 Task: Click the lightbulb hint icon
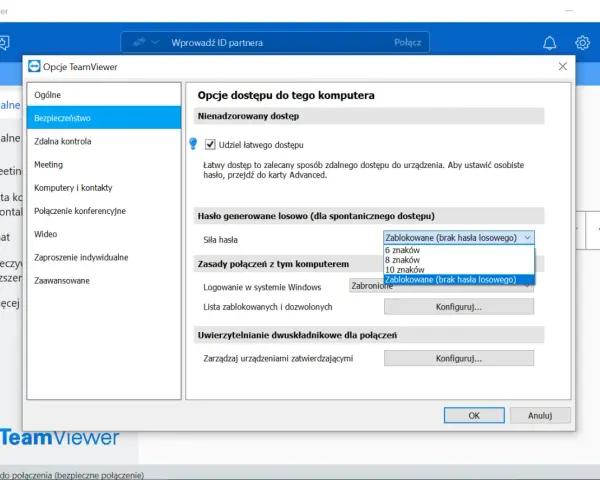193,144
